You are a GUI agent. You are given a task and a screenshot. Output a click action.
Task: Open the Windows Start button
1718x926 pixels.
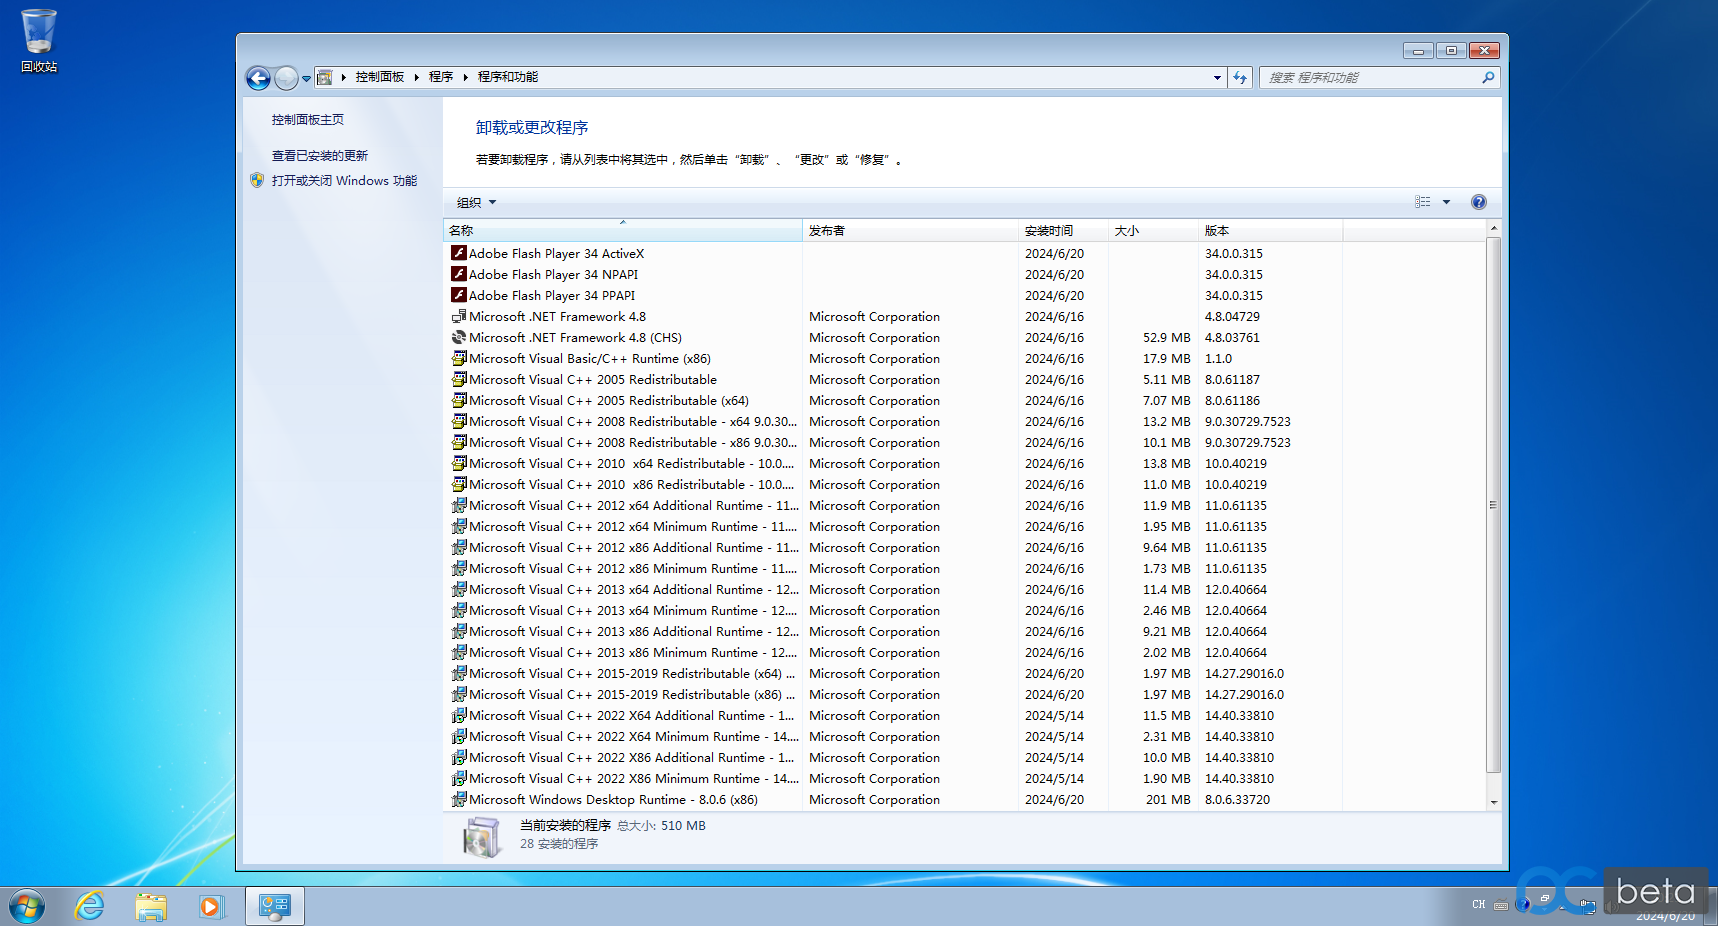27,907
